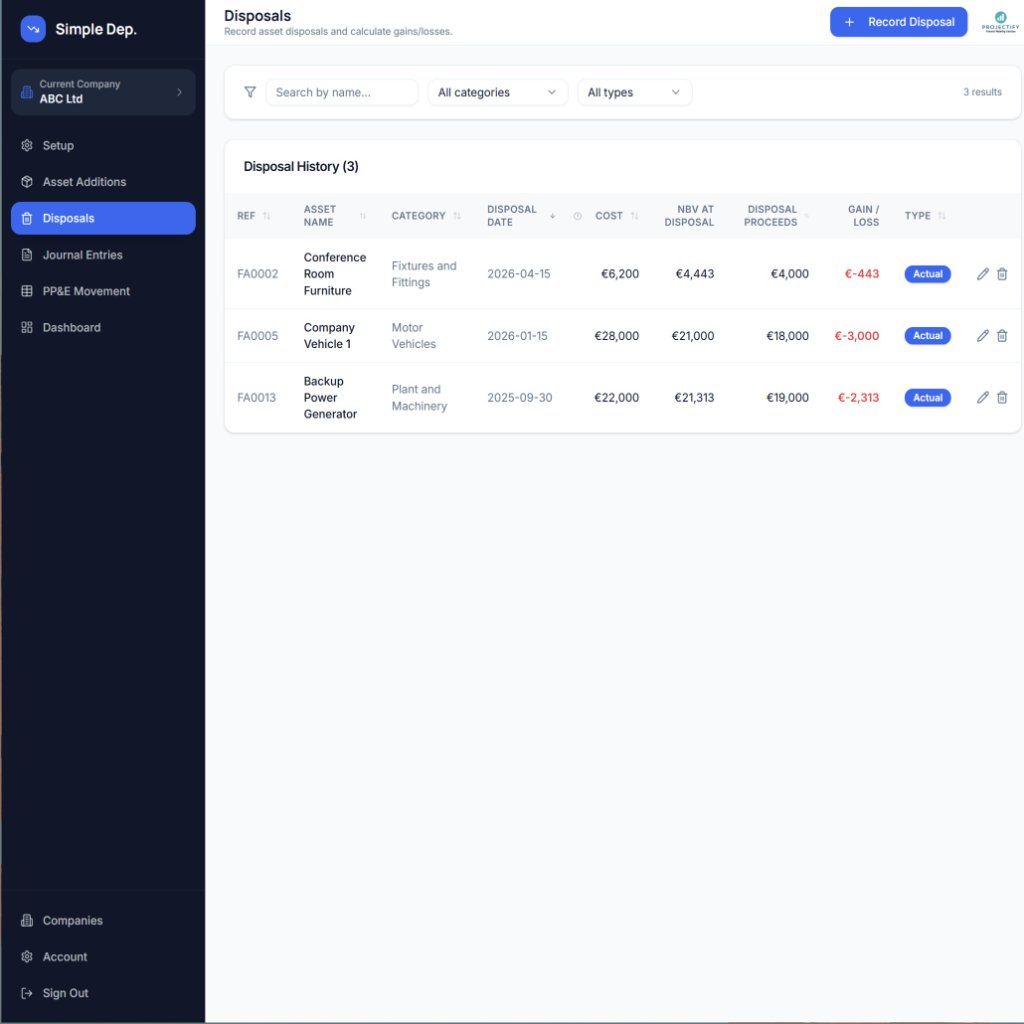Focus the Search by name field
Image resolution: width=1024 pixels, height=1024 pixels.
(342, 92)
